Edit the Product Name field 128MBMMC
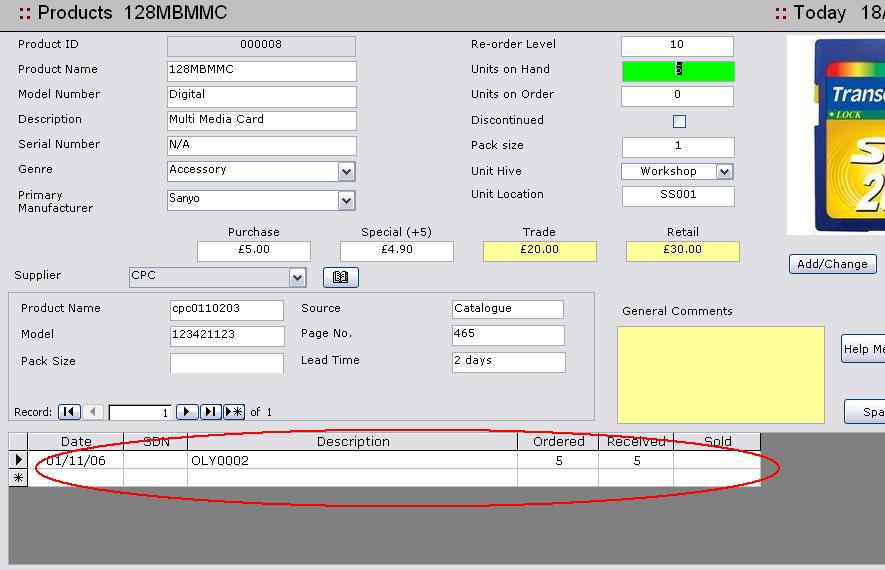The height and width of the screenshot is (570, 885). coord(261,71)
